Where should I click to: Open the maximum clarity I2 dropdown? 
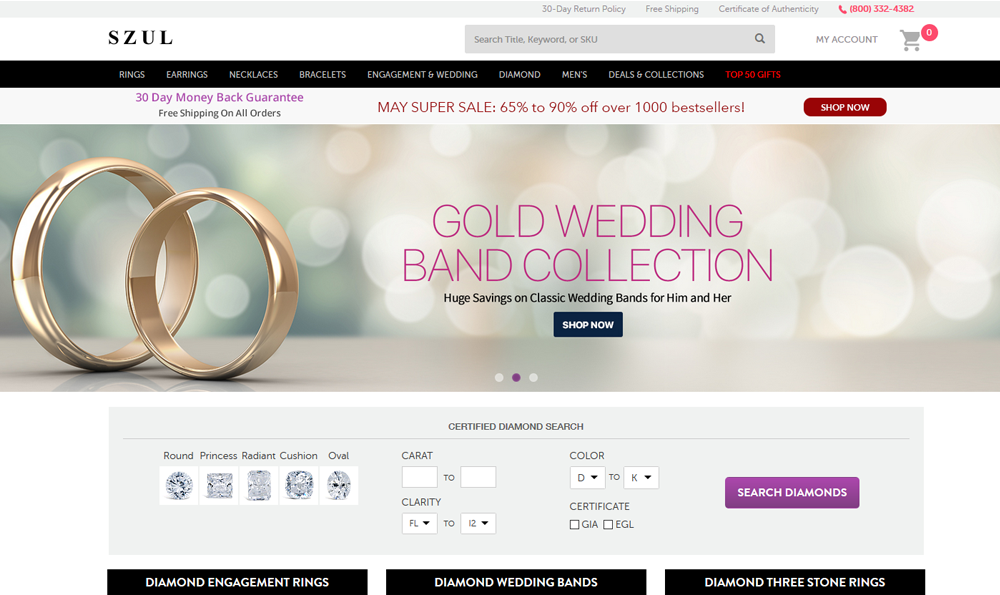click(478, 523)
